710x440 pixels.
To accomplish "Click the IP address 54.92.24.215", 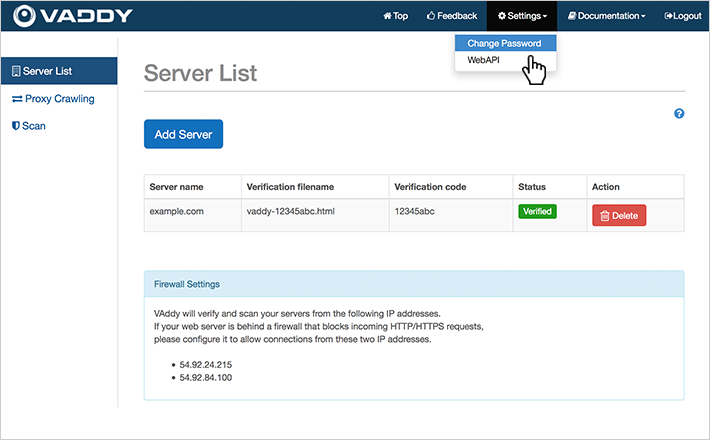I will click(x=206, y=365).
